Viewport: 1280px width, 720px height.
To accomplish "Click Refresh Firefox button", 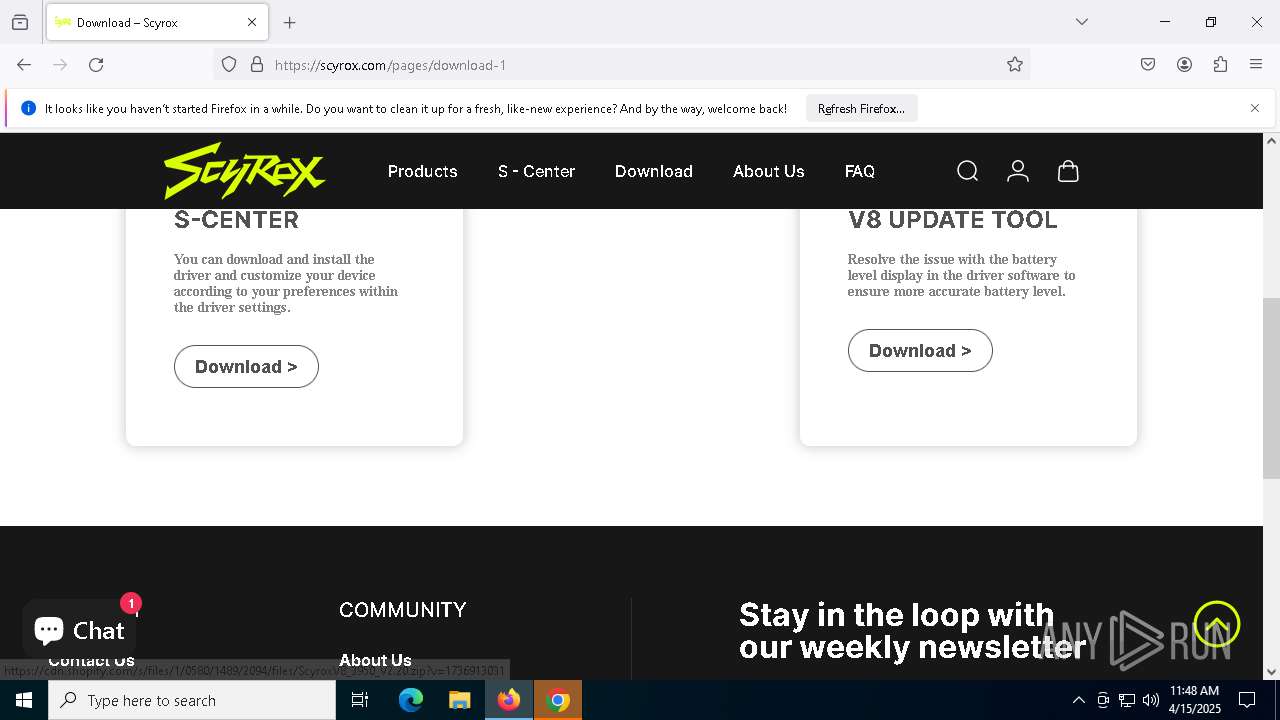I will point(861,108).
